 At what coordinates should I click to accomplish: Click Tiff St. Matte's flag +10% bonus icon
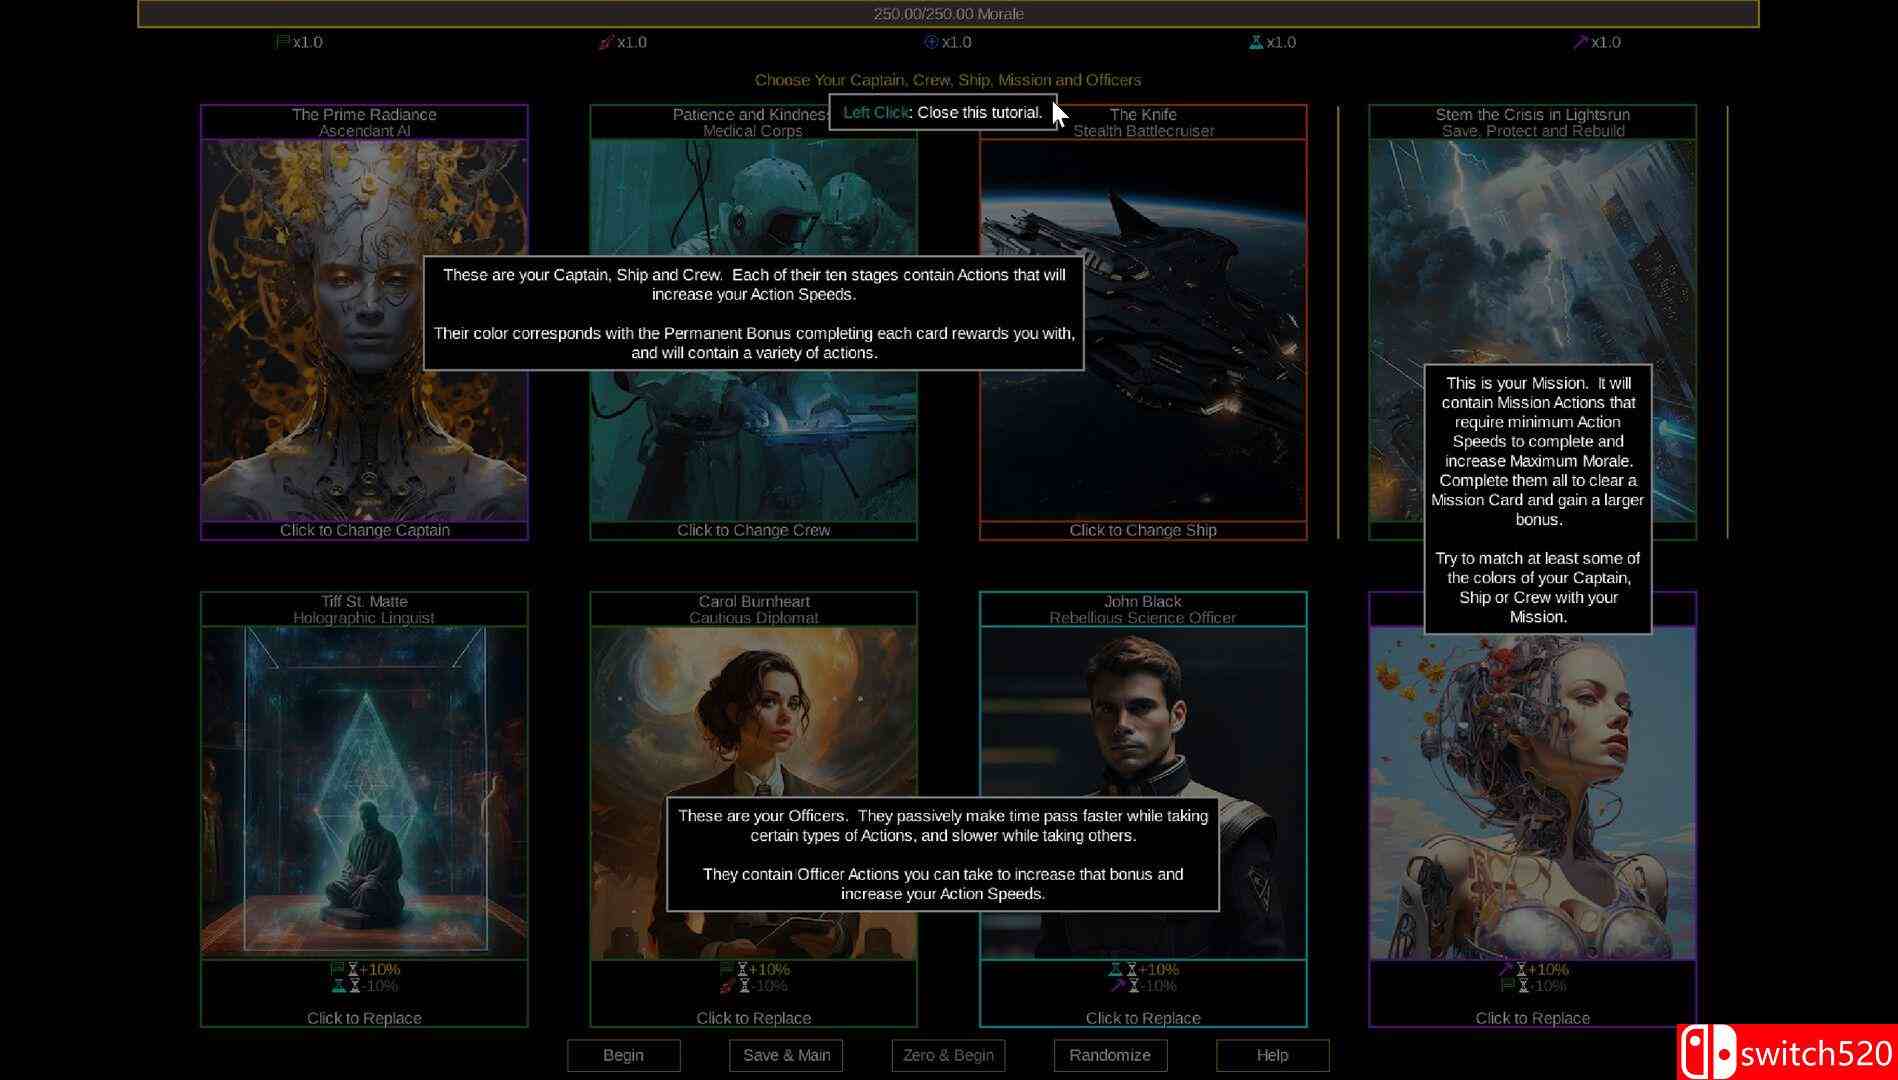337,969
